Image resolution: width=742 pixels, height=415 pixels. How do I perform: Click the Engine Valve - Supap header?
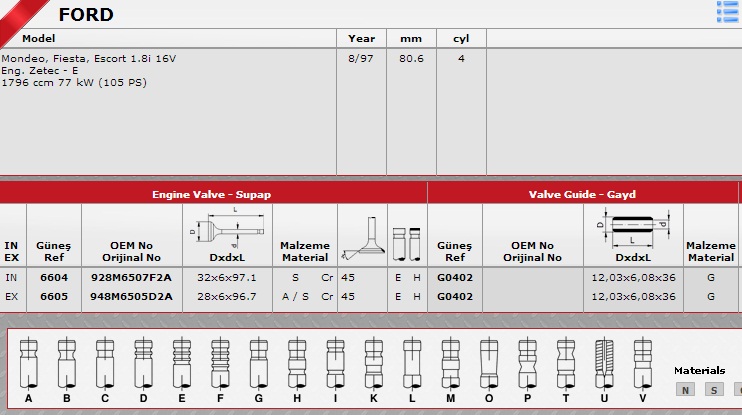(x=212, y=194)
